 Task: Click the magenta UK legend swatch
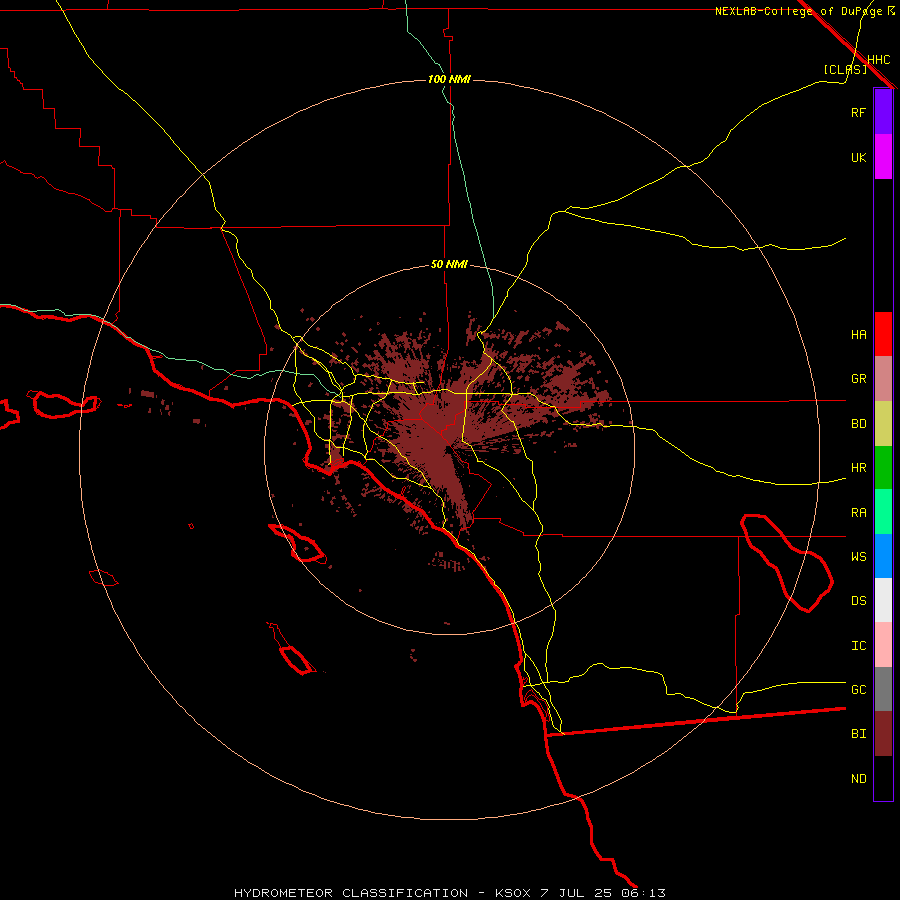click(883, 157)
